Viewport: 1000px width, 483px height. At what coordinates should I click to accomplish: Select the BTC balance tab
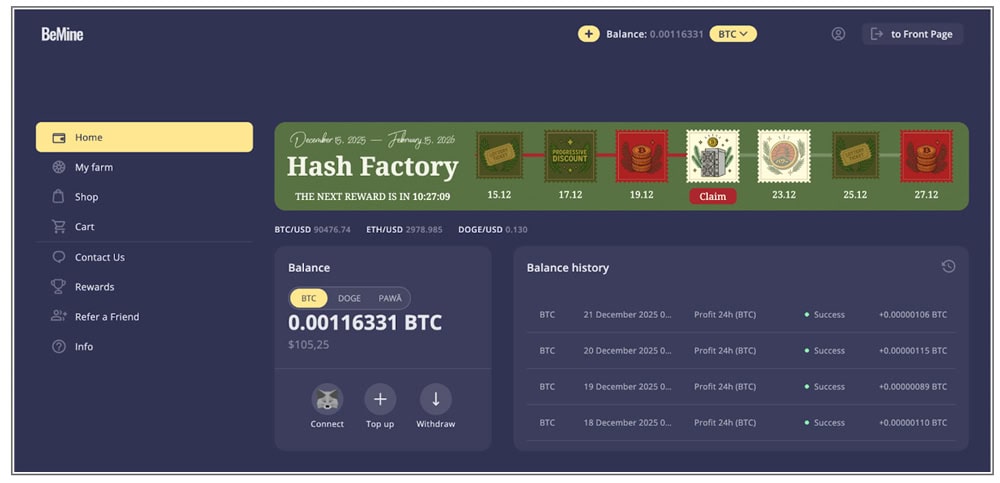point(309,298)
